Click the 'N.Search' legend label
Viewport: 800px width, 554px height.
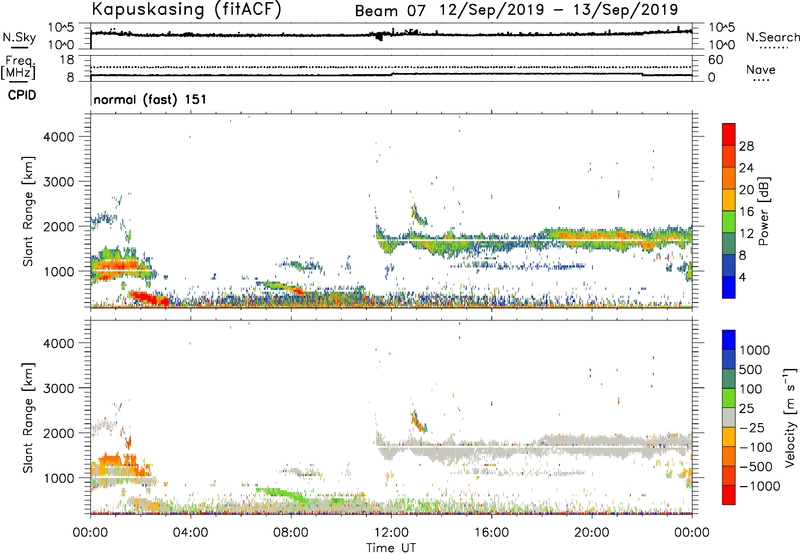[772, 37]
